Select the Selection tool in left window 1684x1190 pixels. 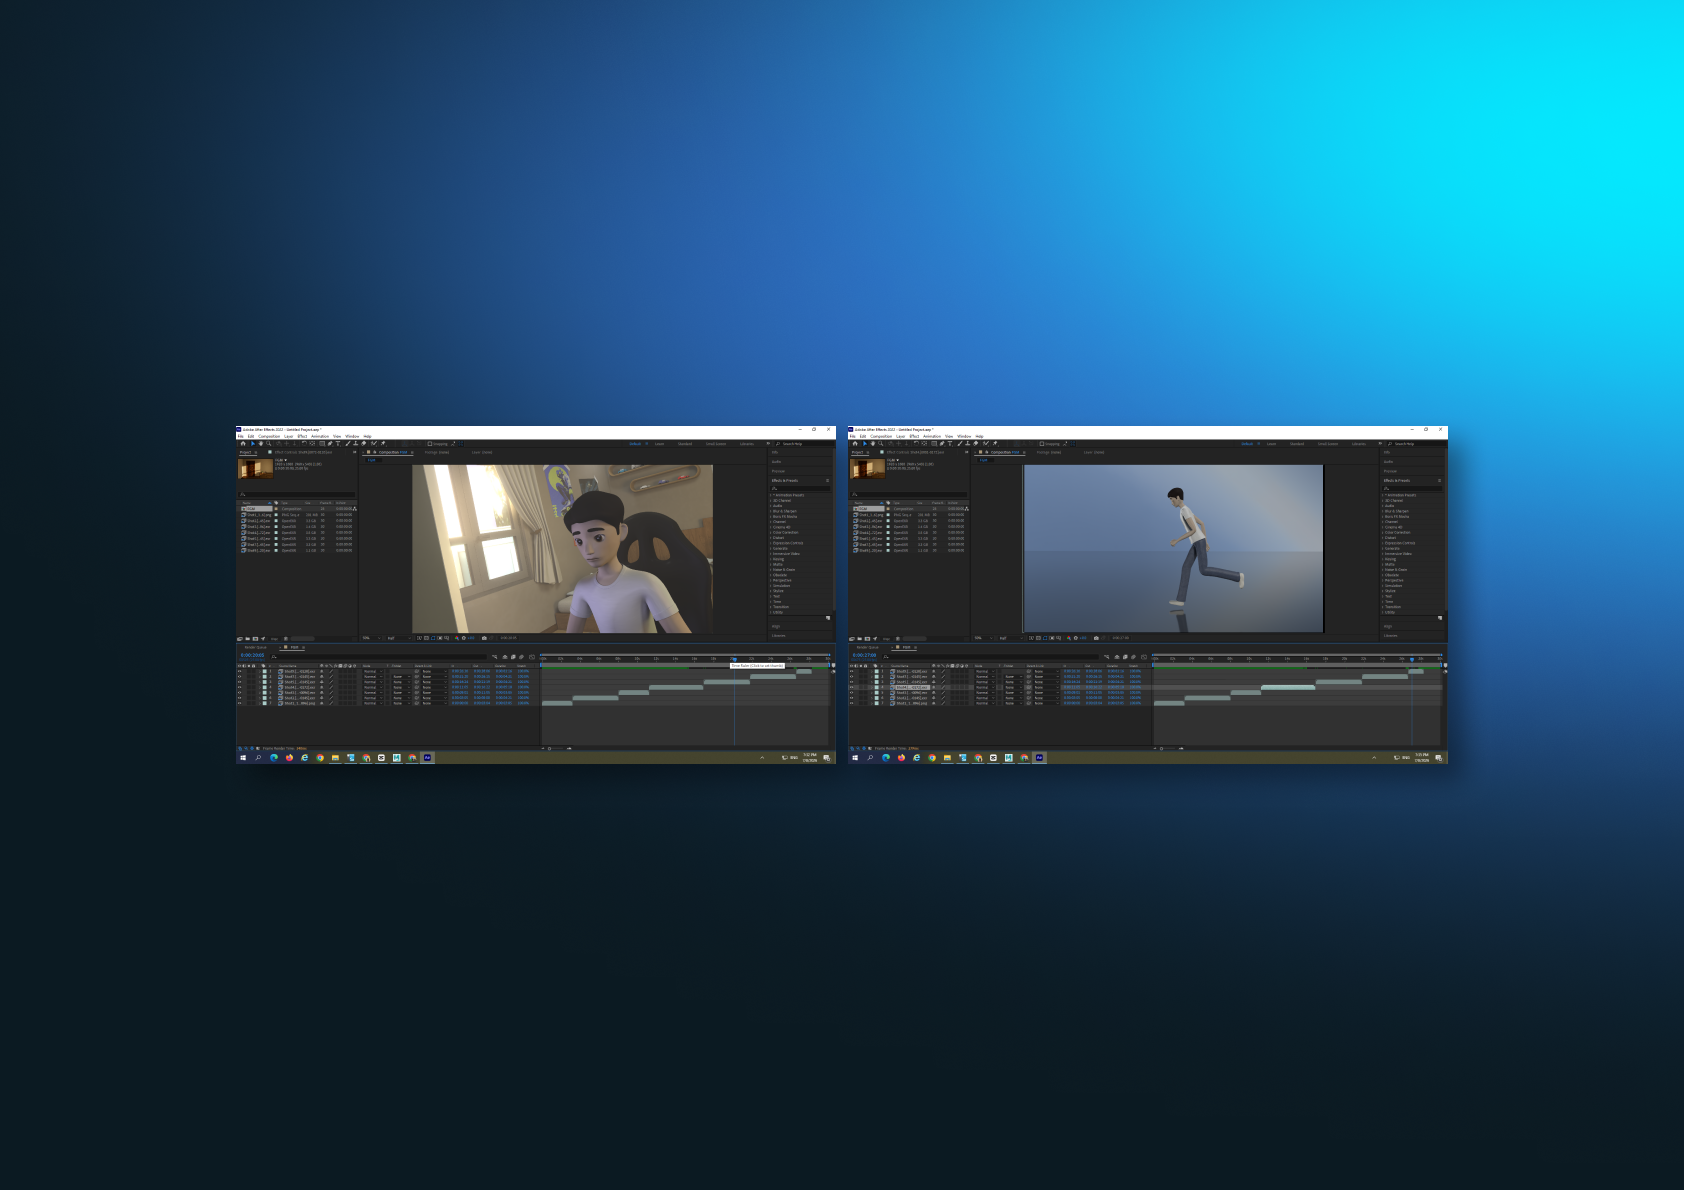(253, 443)
